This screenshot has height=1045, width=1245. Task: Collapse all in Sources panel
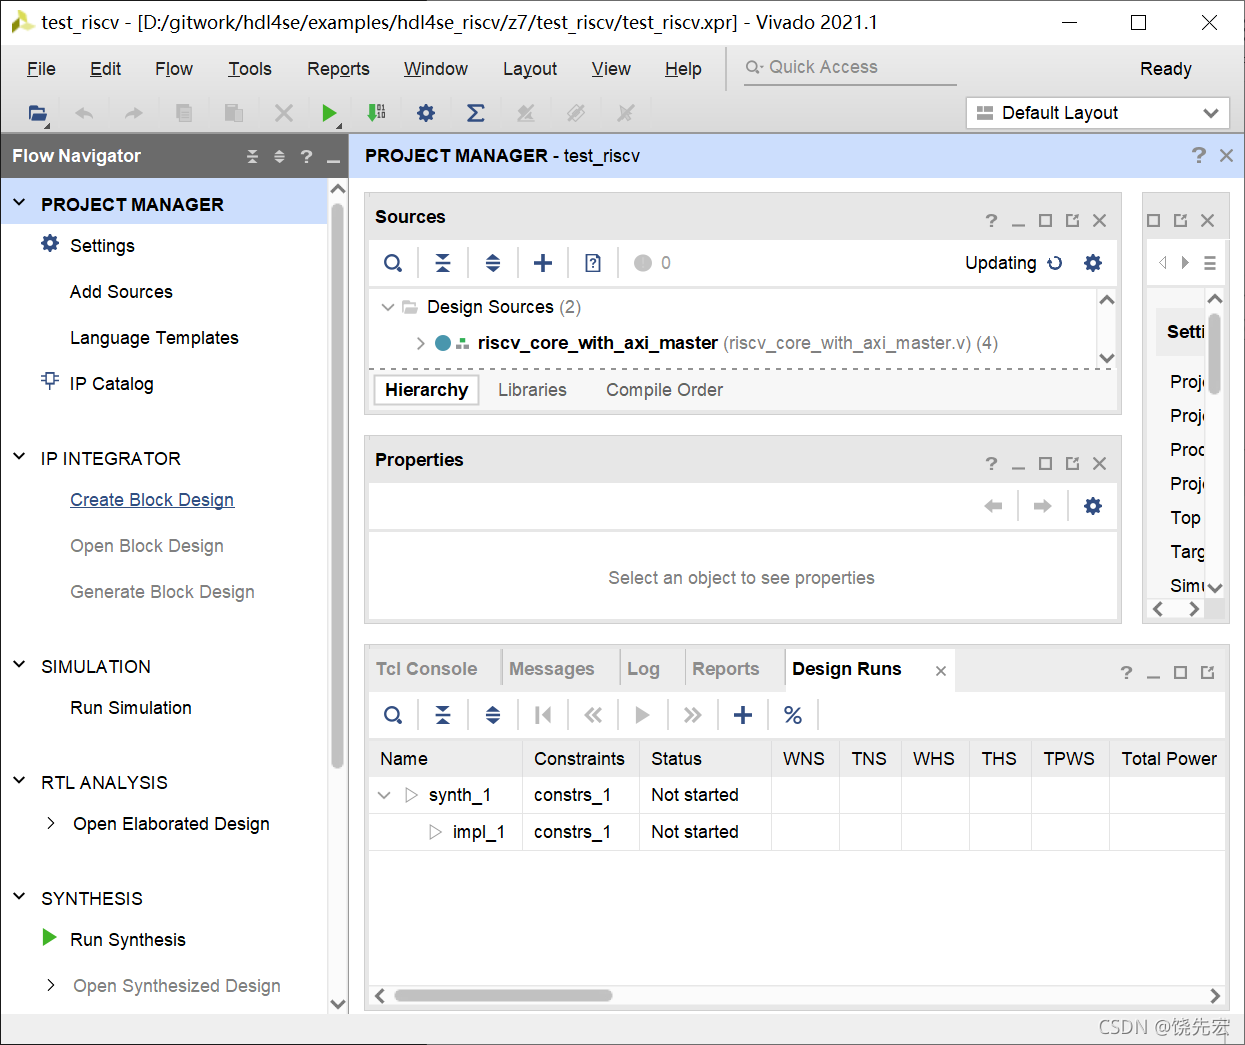tap(443, 263)
